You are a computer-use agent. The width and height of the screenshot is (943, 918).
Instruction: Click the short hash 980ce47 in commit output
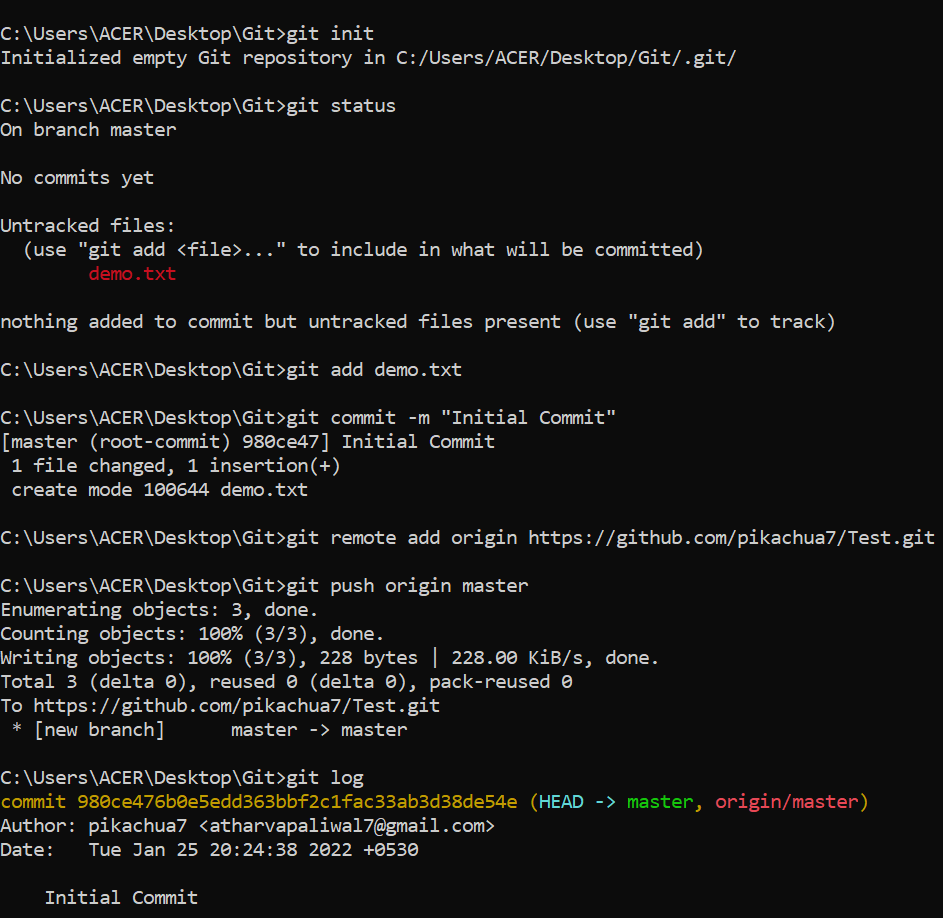point(280,442)
